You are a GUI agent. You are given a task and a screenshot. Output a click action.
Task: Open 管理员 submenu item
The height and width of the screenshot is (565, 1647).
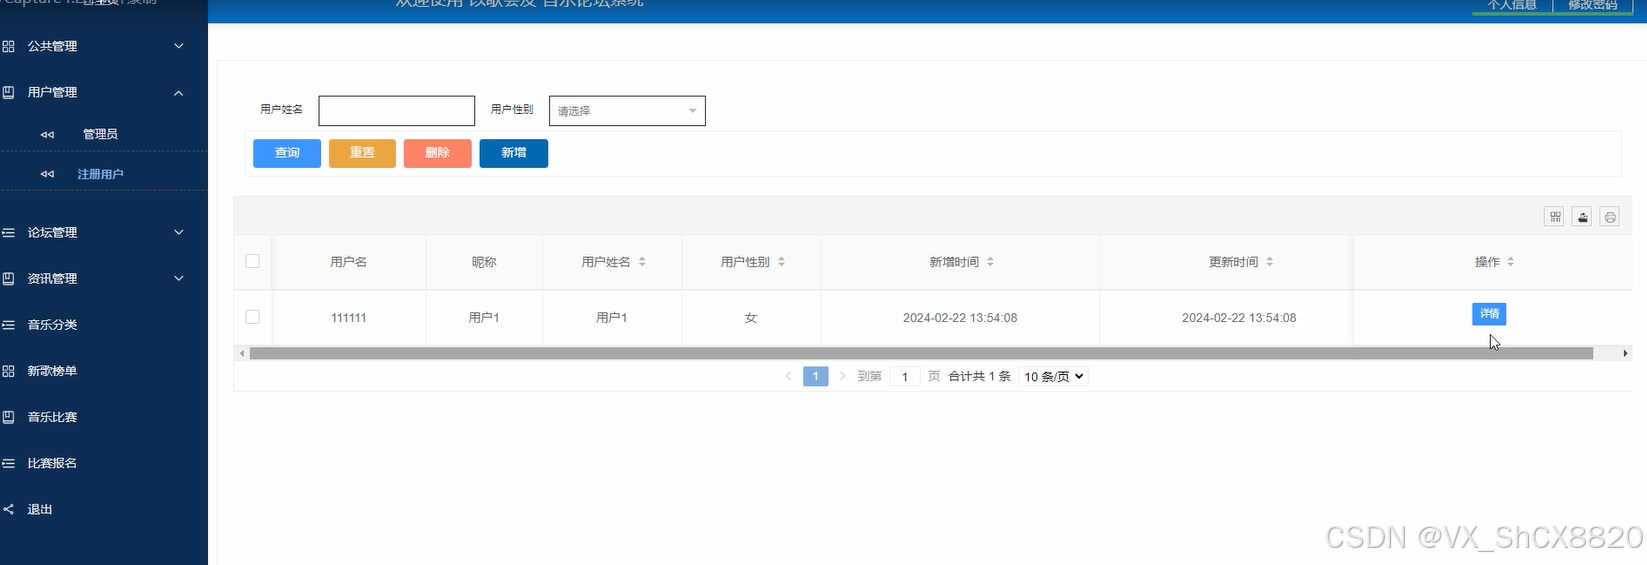[x=100, y=134]
